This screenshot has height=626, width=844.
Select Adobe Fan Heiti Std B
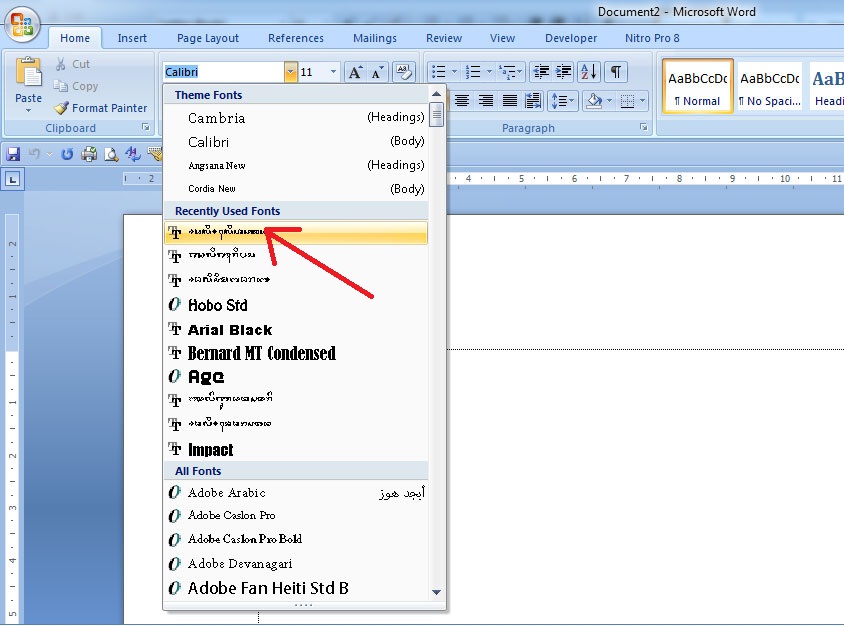click(296, 588)
